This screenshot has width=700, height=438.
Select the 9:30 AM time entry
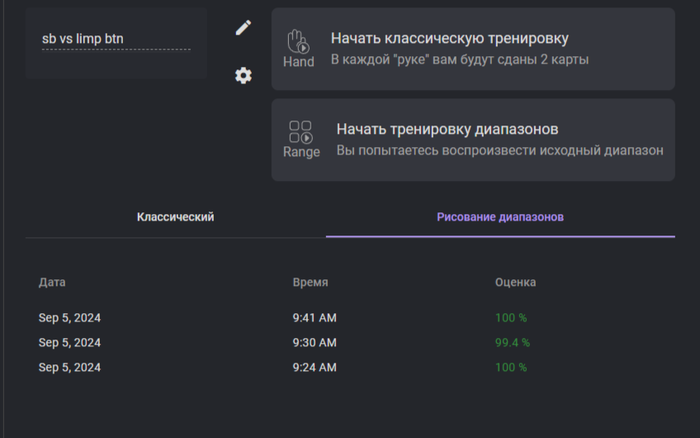[x=314, y=342]
